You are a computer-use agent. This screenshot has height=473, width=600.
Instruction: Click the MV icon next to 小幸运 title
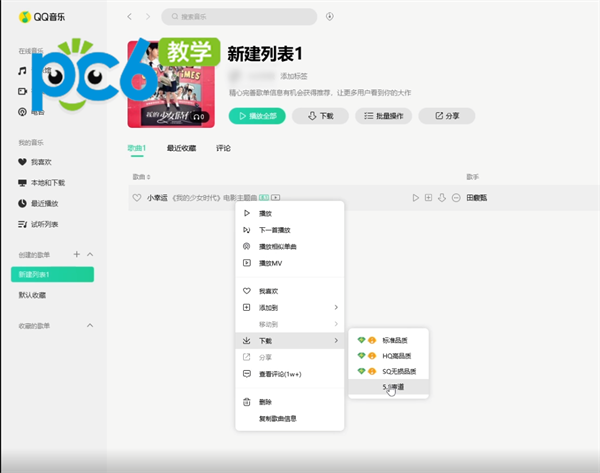(276, 197)
